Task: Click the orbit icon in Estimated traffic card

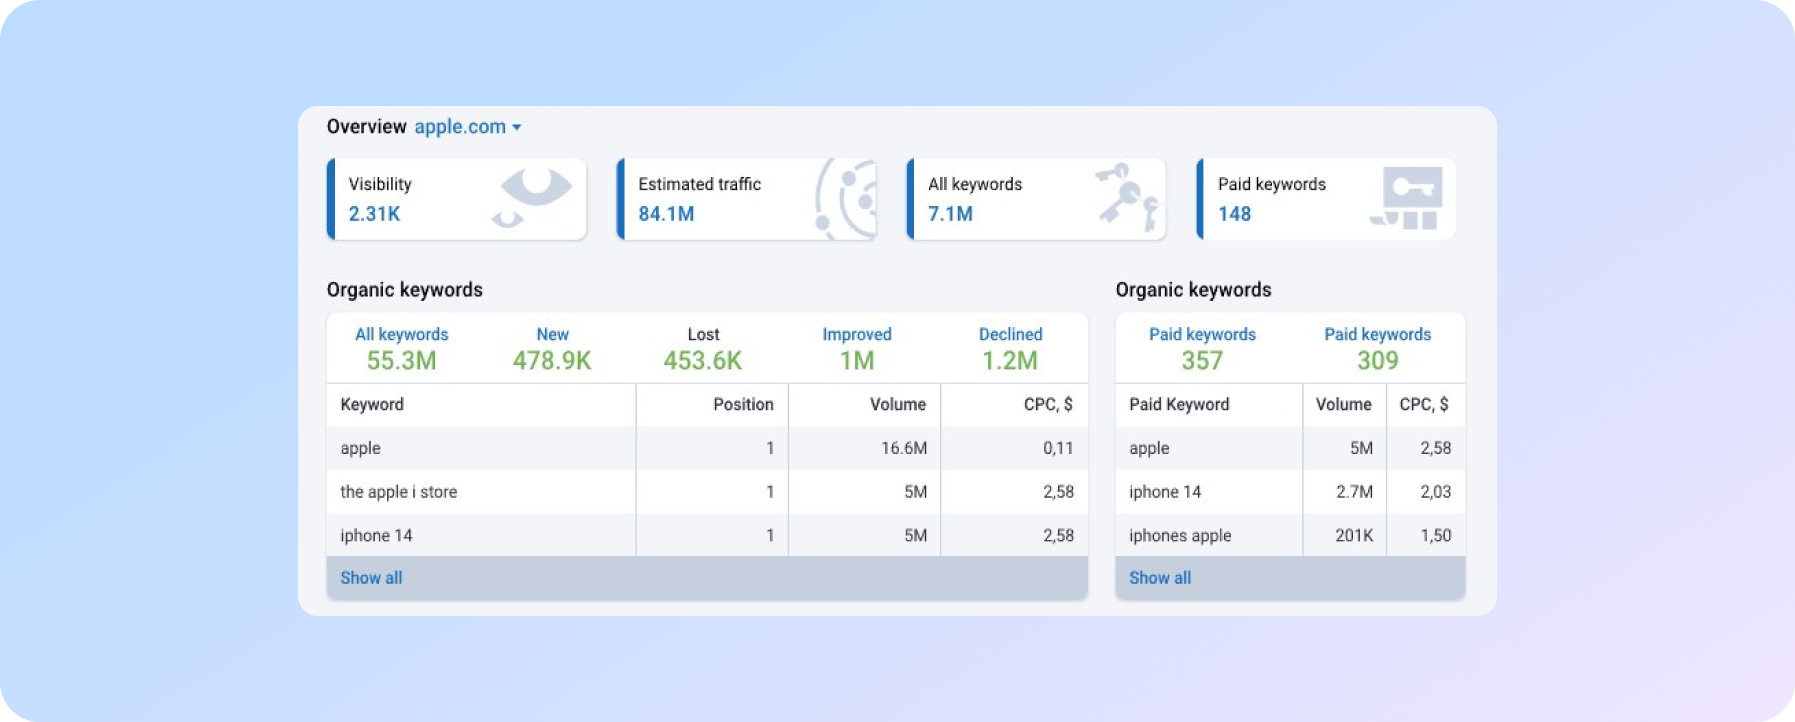Action: (x=847, y=198)
